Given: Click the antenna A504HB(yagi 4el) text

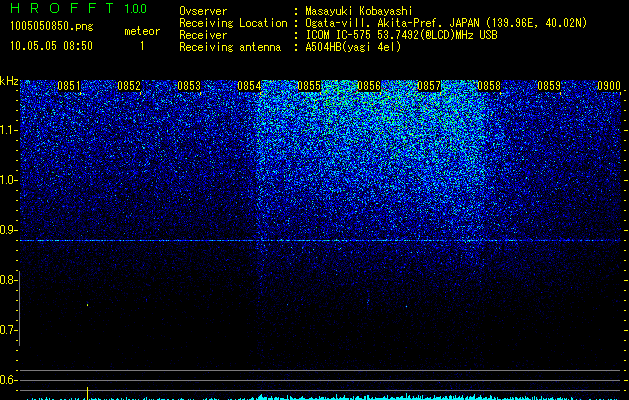Looking at the screenshot, I should pyautogui.click(x=353, y=47).
